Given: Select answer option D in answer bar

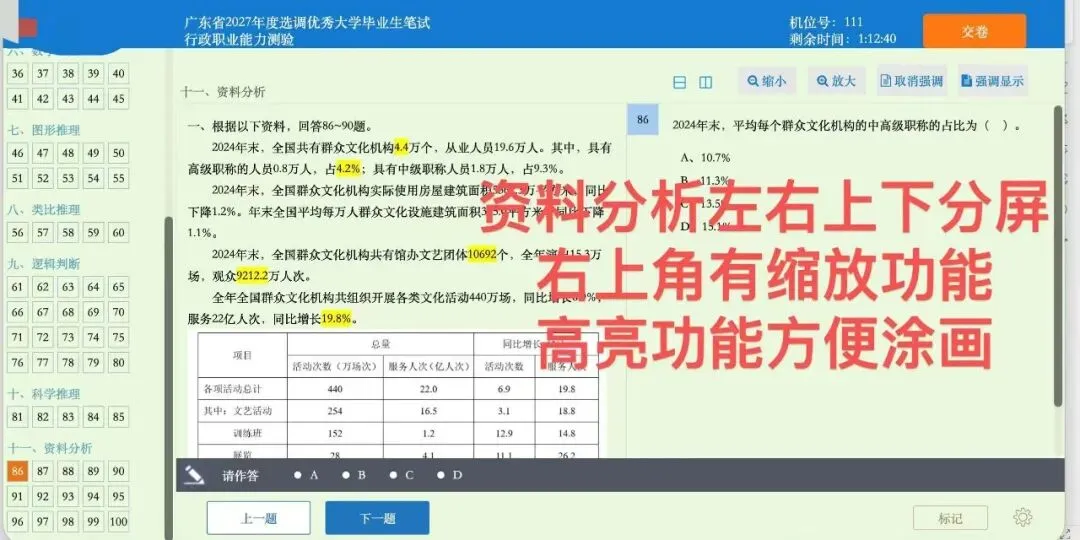Looking at the screenshot, I should pyautogui.click(x=449, y=475).
